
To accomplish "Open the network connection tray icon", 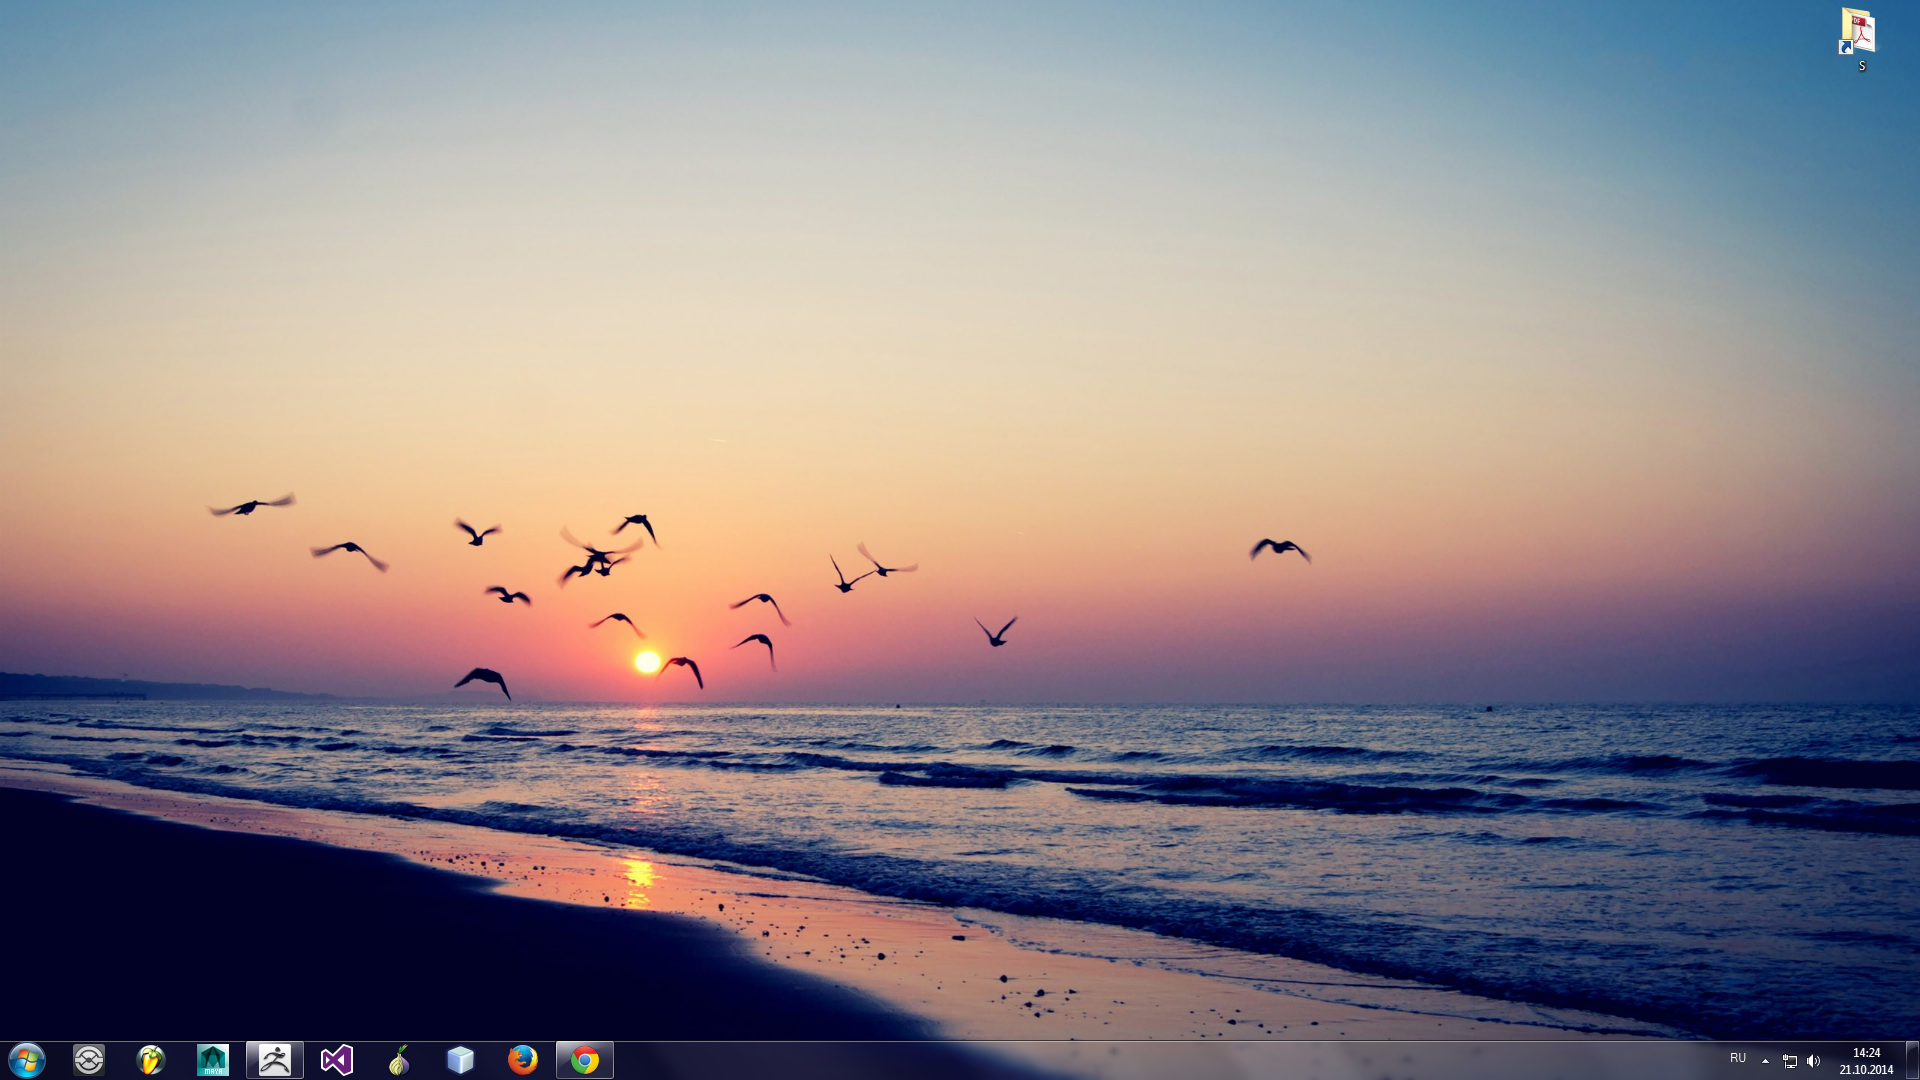I will point(1790,1061).
